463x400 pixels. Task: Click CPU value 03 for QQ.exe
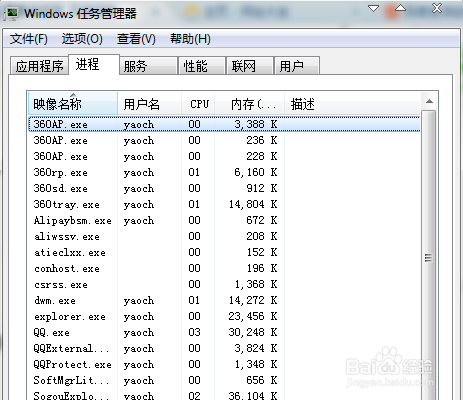[x=194, y=332]
